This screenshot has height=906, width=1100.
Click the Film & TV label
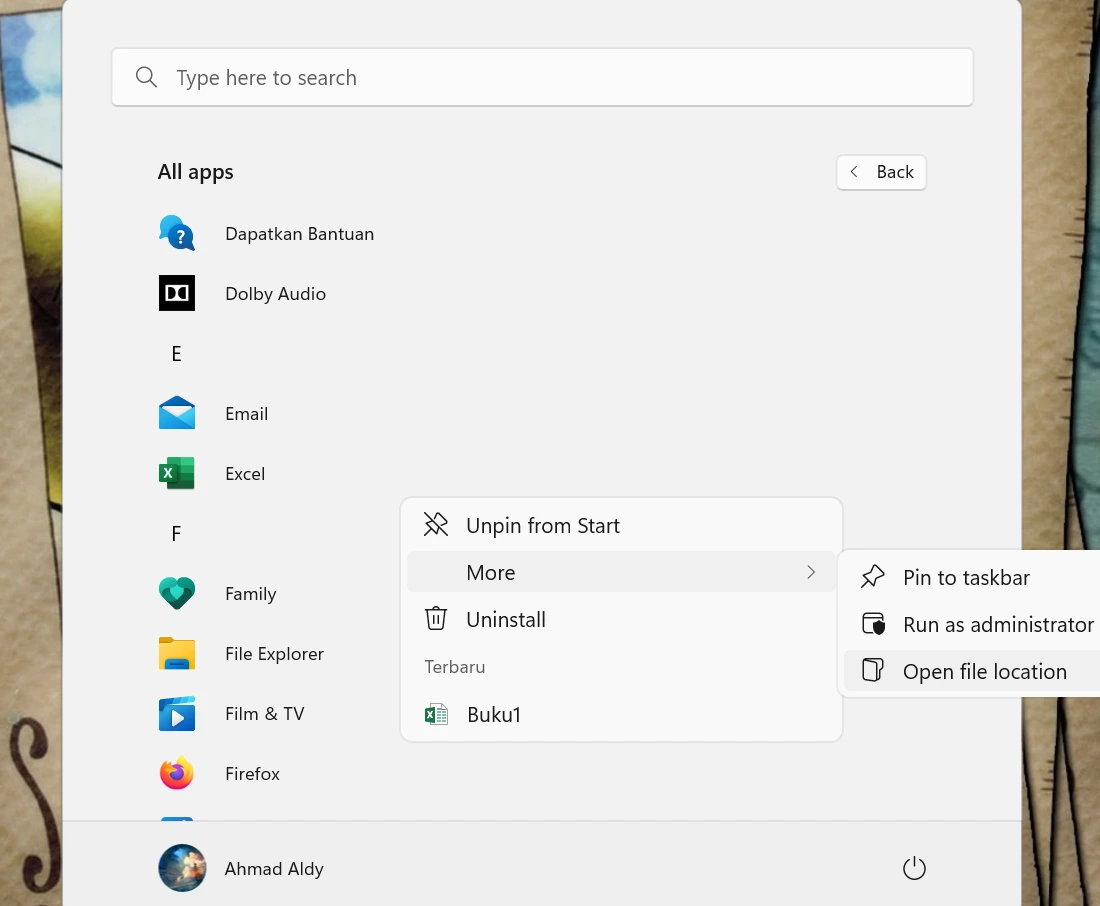tap(264, 714)
